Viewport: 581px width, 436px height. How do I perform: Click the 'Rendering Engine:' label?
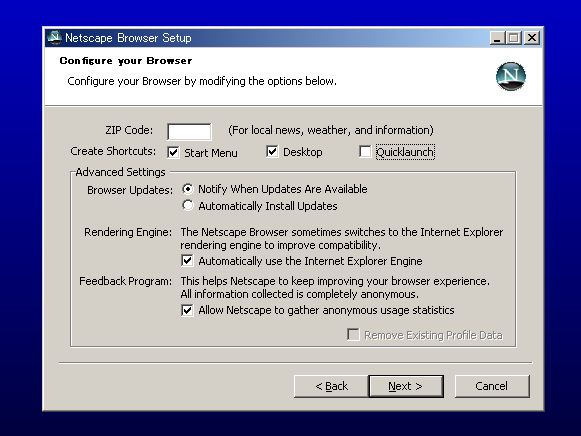point(128,232)
